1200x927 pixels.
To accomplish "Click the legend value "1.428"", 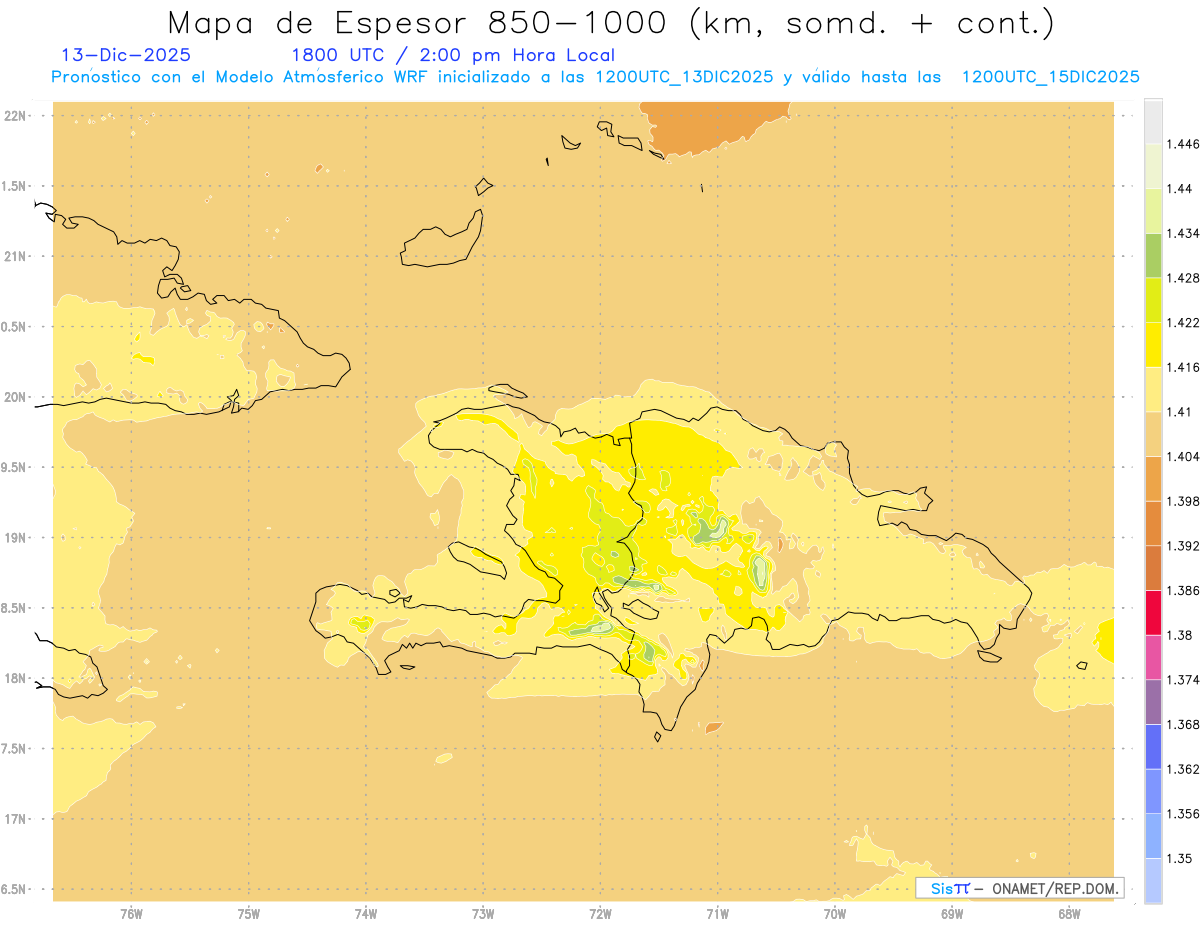I will click(1183, 278).
